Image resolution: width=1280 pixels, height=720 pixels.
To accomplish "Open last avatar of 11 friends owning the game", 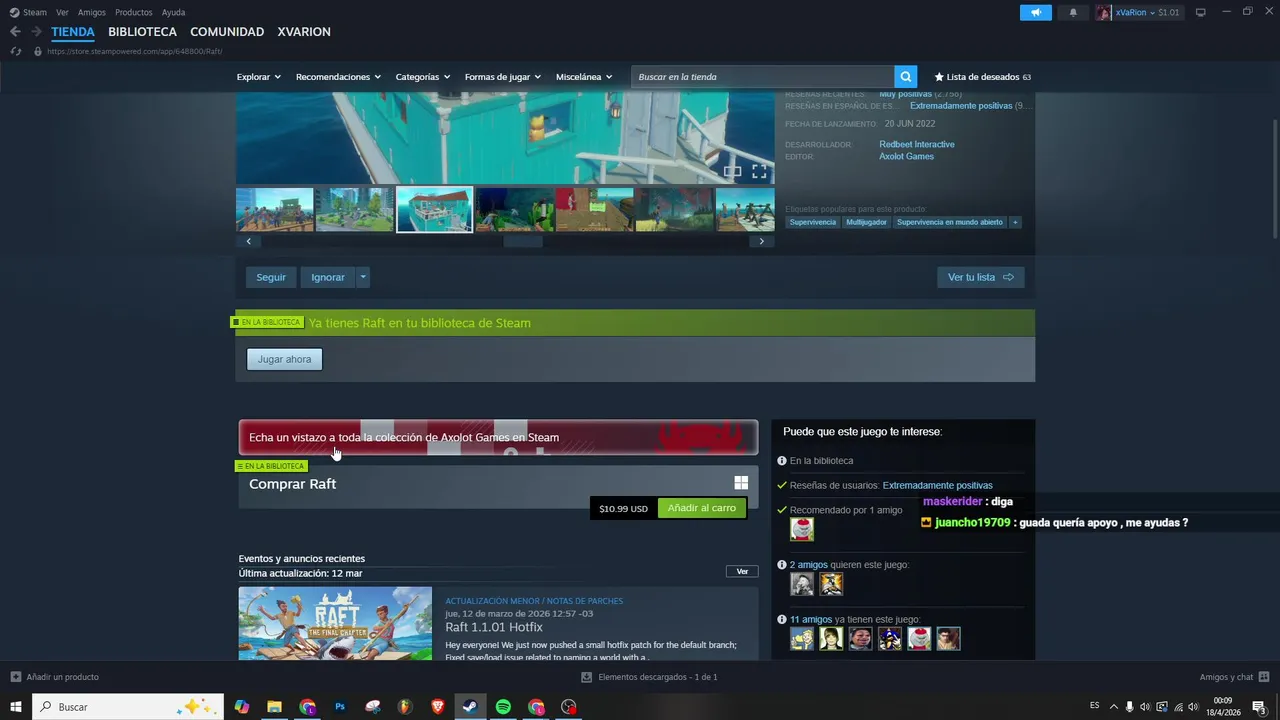I will [x=948, y=639].
